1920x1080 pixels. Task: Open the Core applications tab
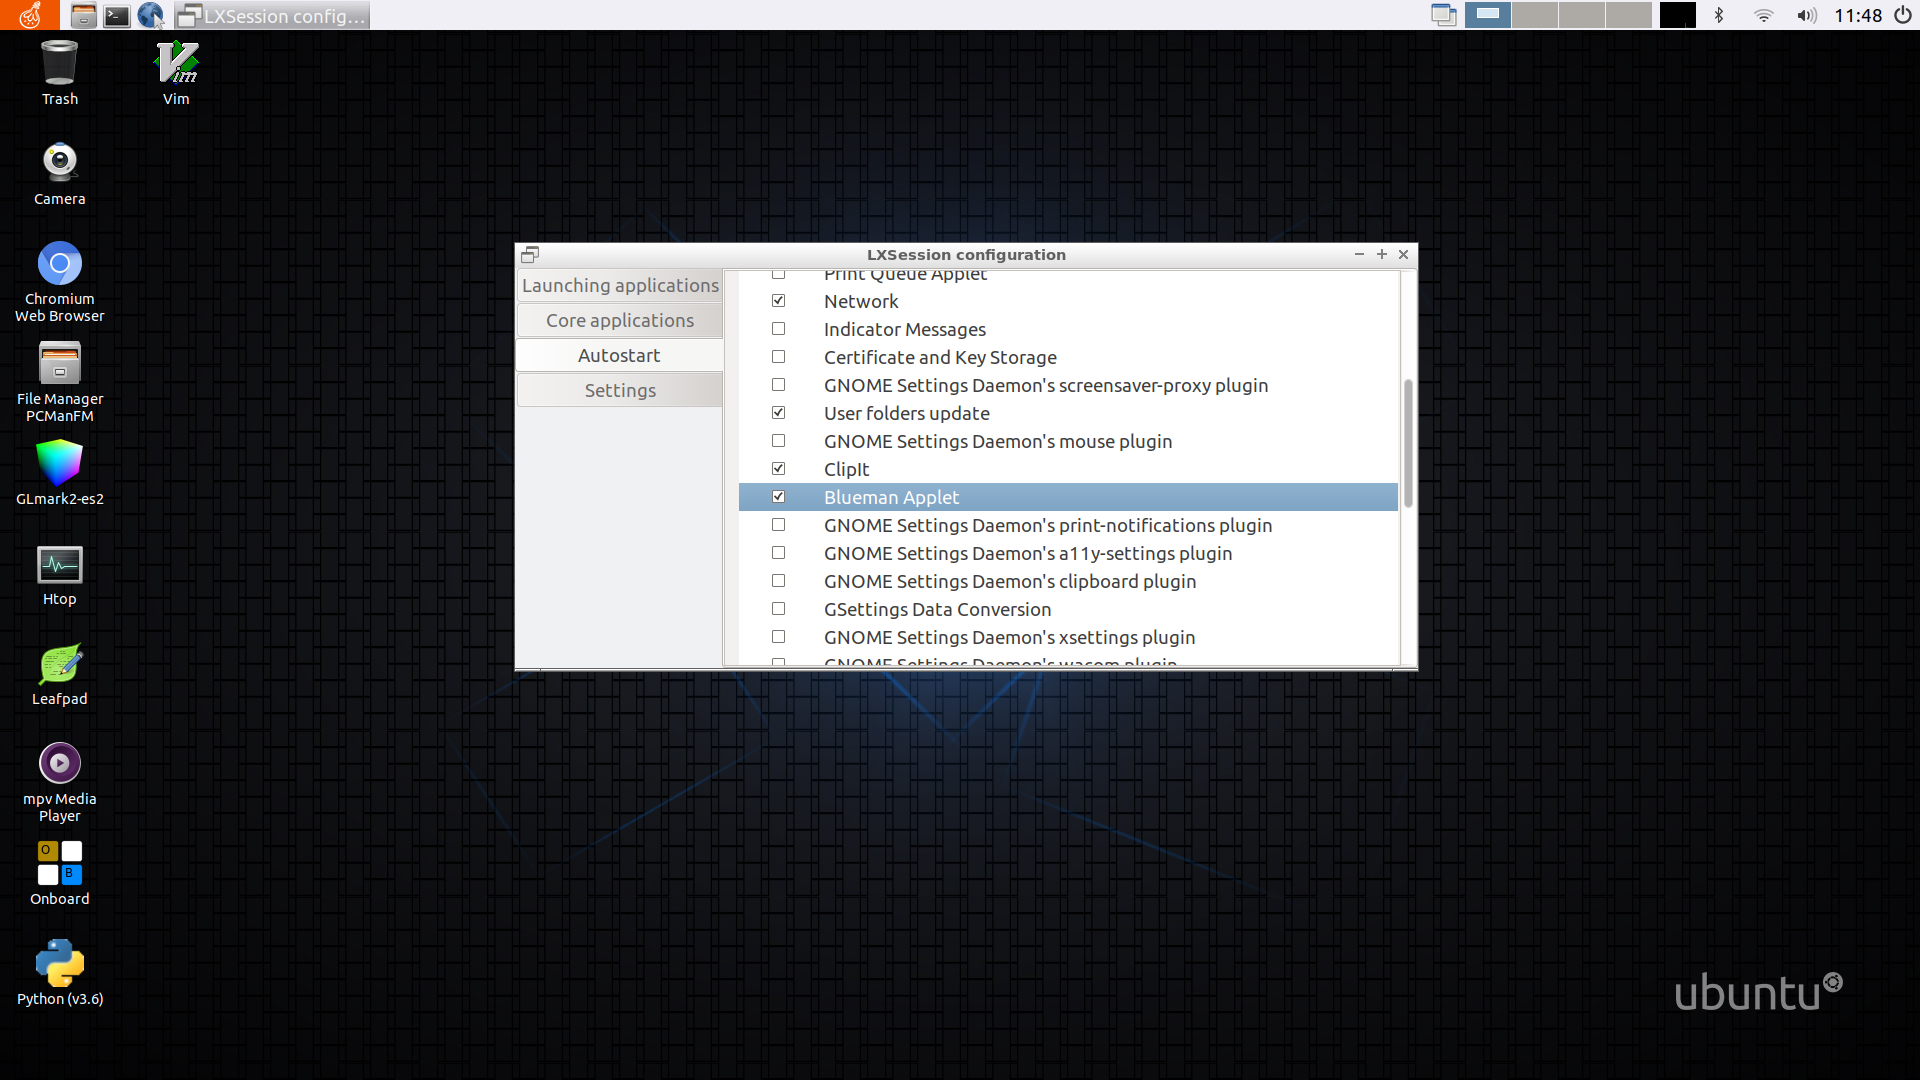pos(620,320)
